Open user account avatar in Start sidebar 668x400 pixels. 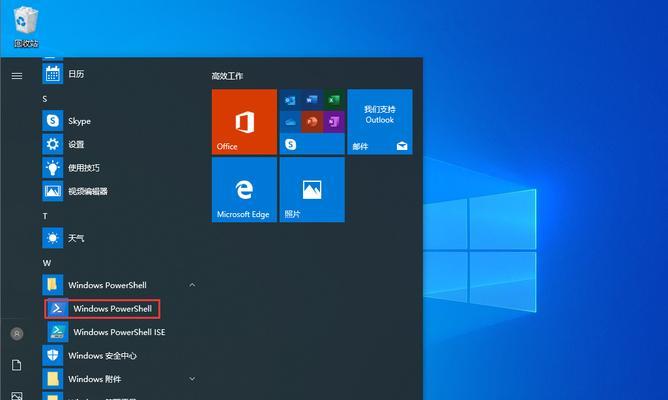pyautogui.click(x=17, y=334)
